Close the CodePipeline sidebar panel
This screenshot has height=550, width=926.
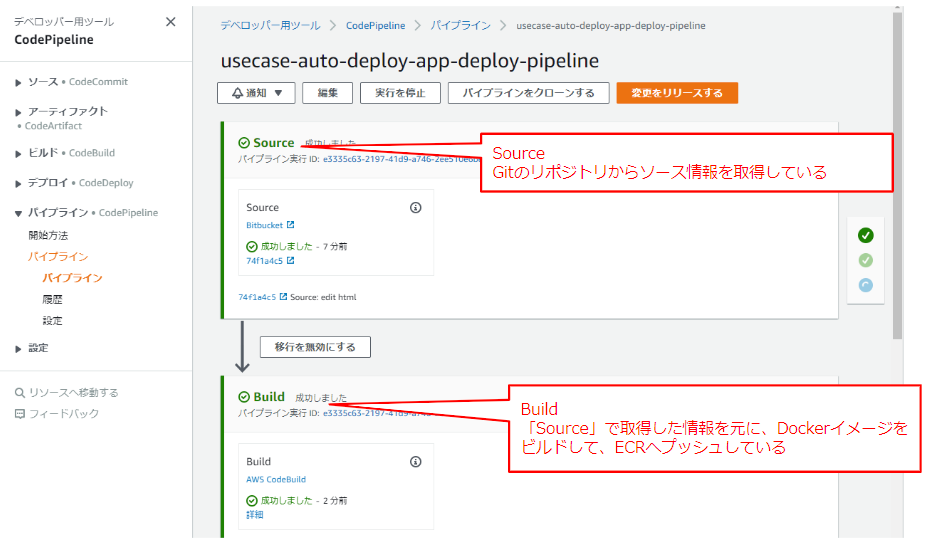click(171, 22)
